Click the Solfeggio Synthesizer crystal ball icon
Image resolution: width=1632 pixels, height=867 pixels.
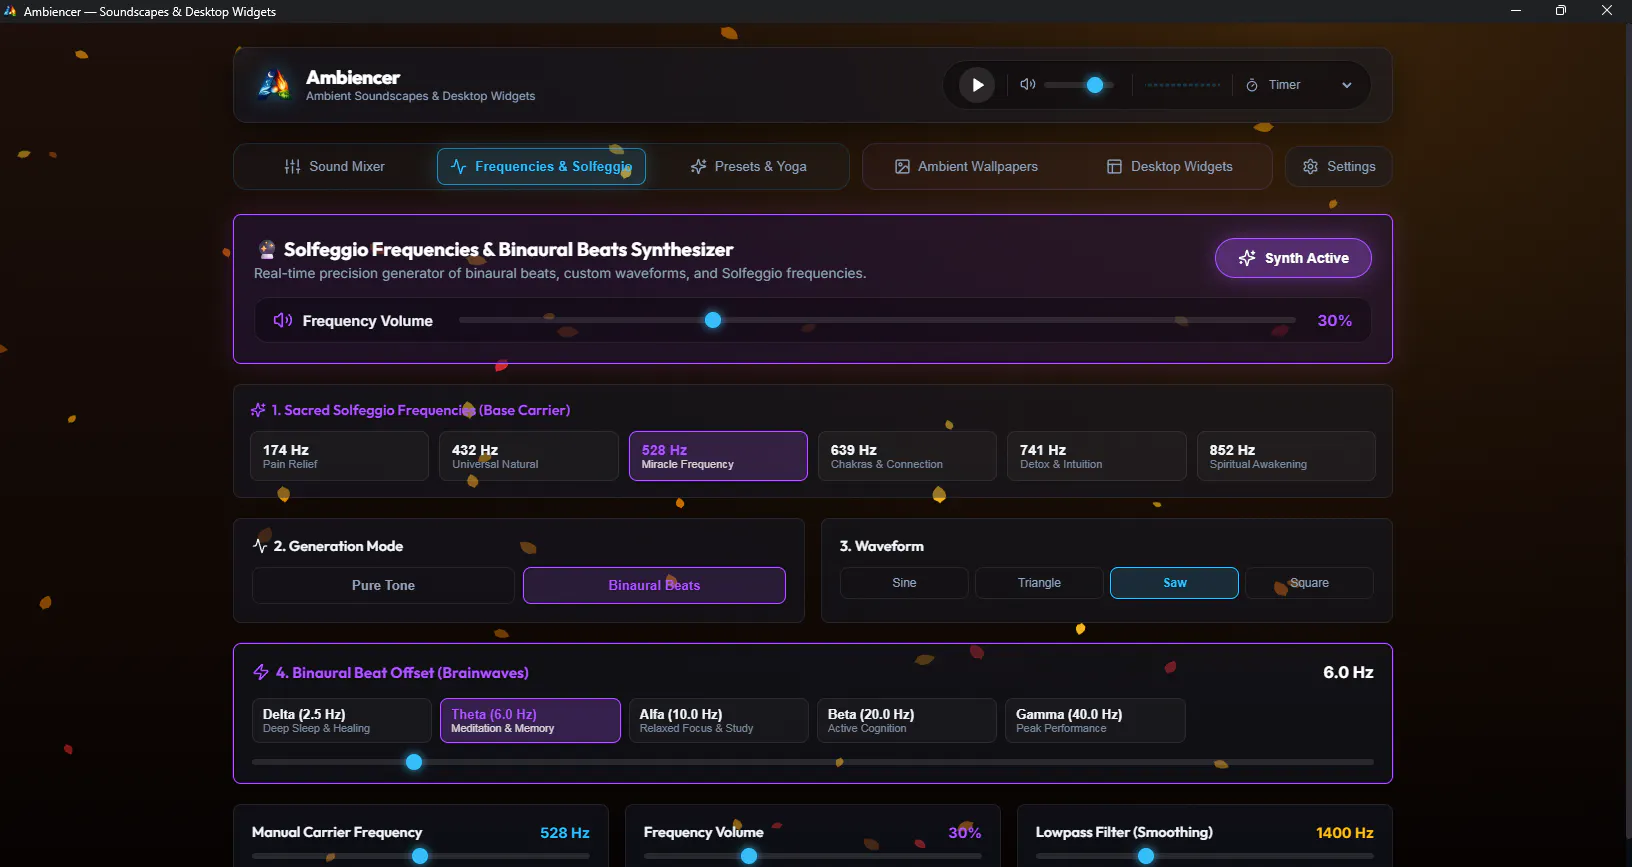267,250
